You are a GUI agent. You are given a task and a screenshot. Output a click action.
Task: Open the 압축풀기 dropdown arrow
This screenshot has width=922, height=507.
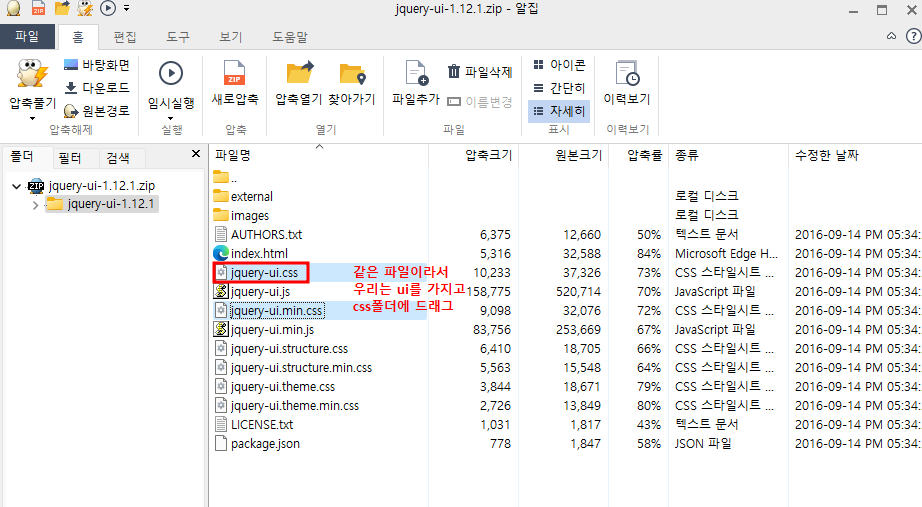point(32,119)
